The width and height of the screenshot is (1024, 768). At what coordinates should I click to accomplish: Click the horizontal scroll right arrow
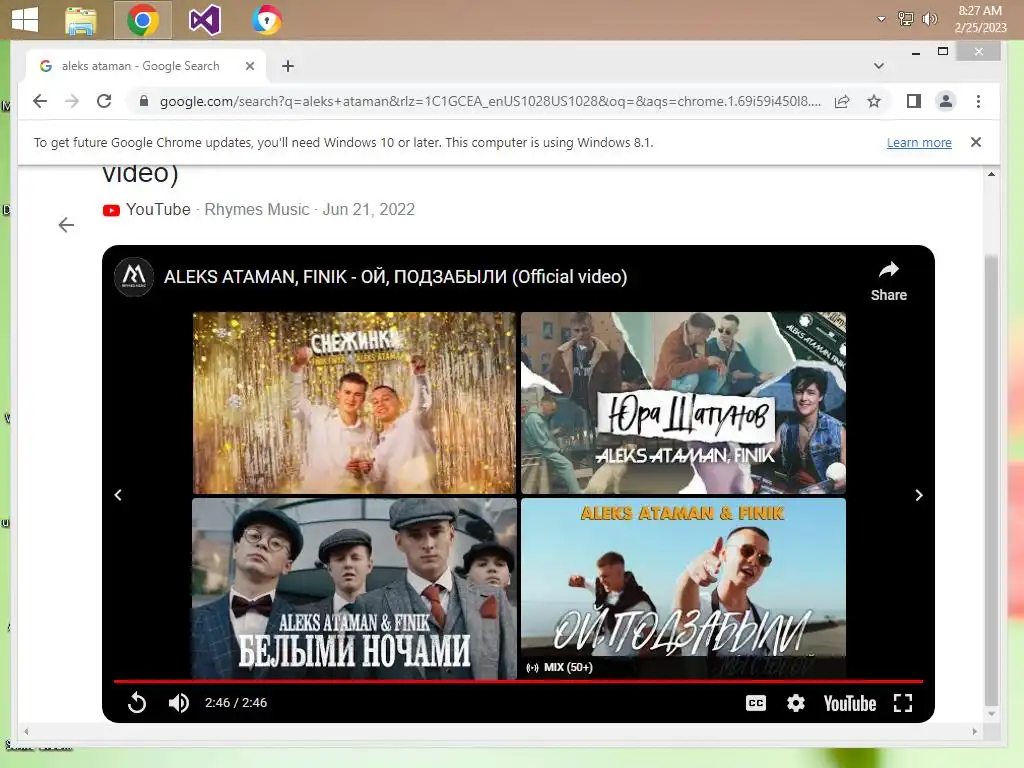click(x=974, y=731)
